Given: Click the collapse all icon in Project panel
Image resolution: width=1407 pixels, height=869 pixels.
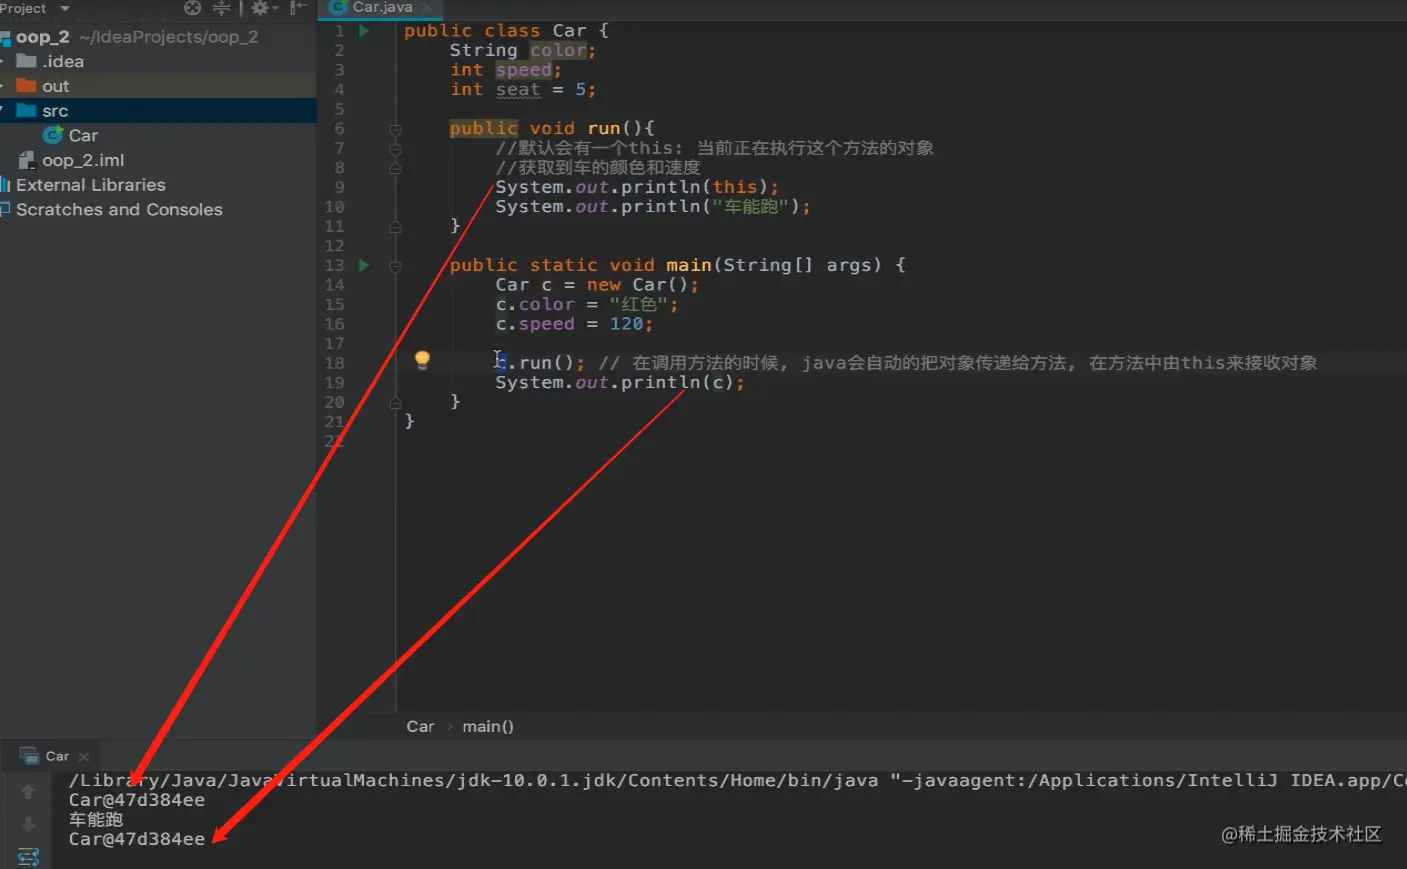Looking at the screenshot, I should pyautogui.click(x=222, y=8).
